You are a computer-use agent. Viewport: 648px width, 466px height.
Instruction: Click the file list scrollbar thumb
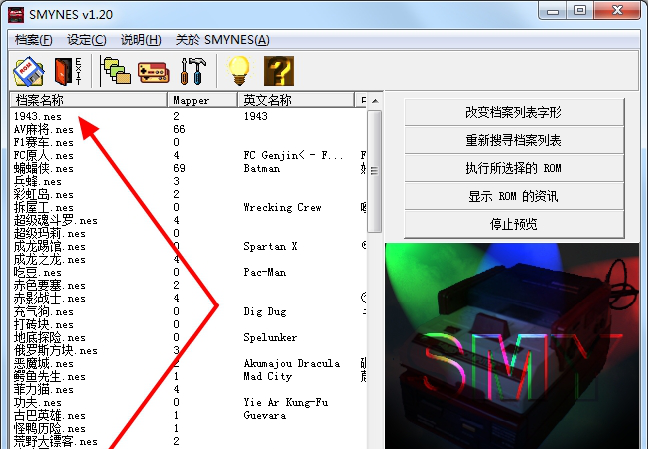click(375, 171)
